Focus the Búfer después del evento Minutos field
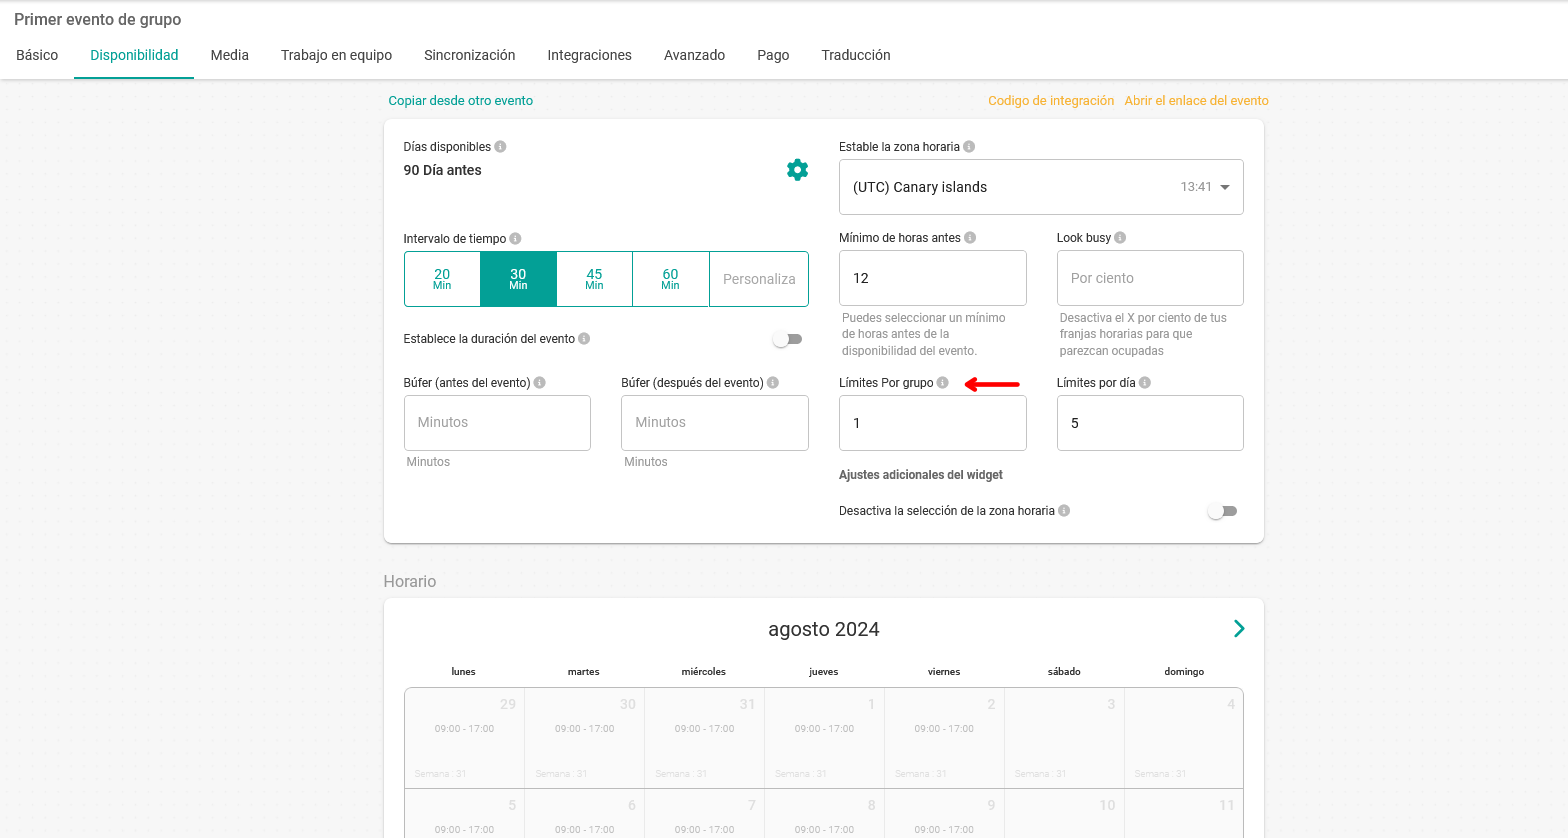1568x838 pixels. (x=714, y=423)
